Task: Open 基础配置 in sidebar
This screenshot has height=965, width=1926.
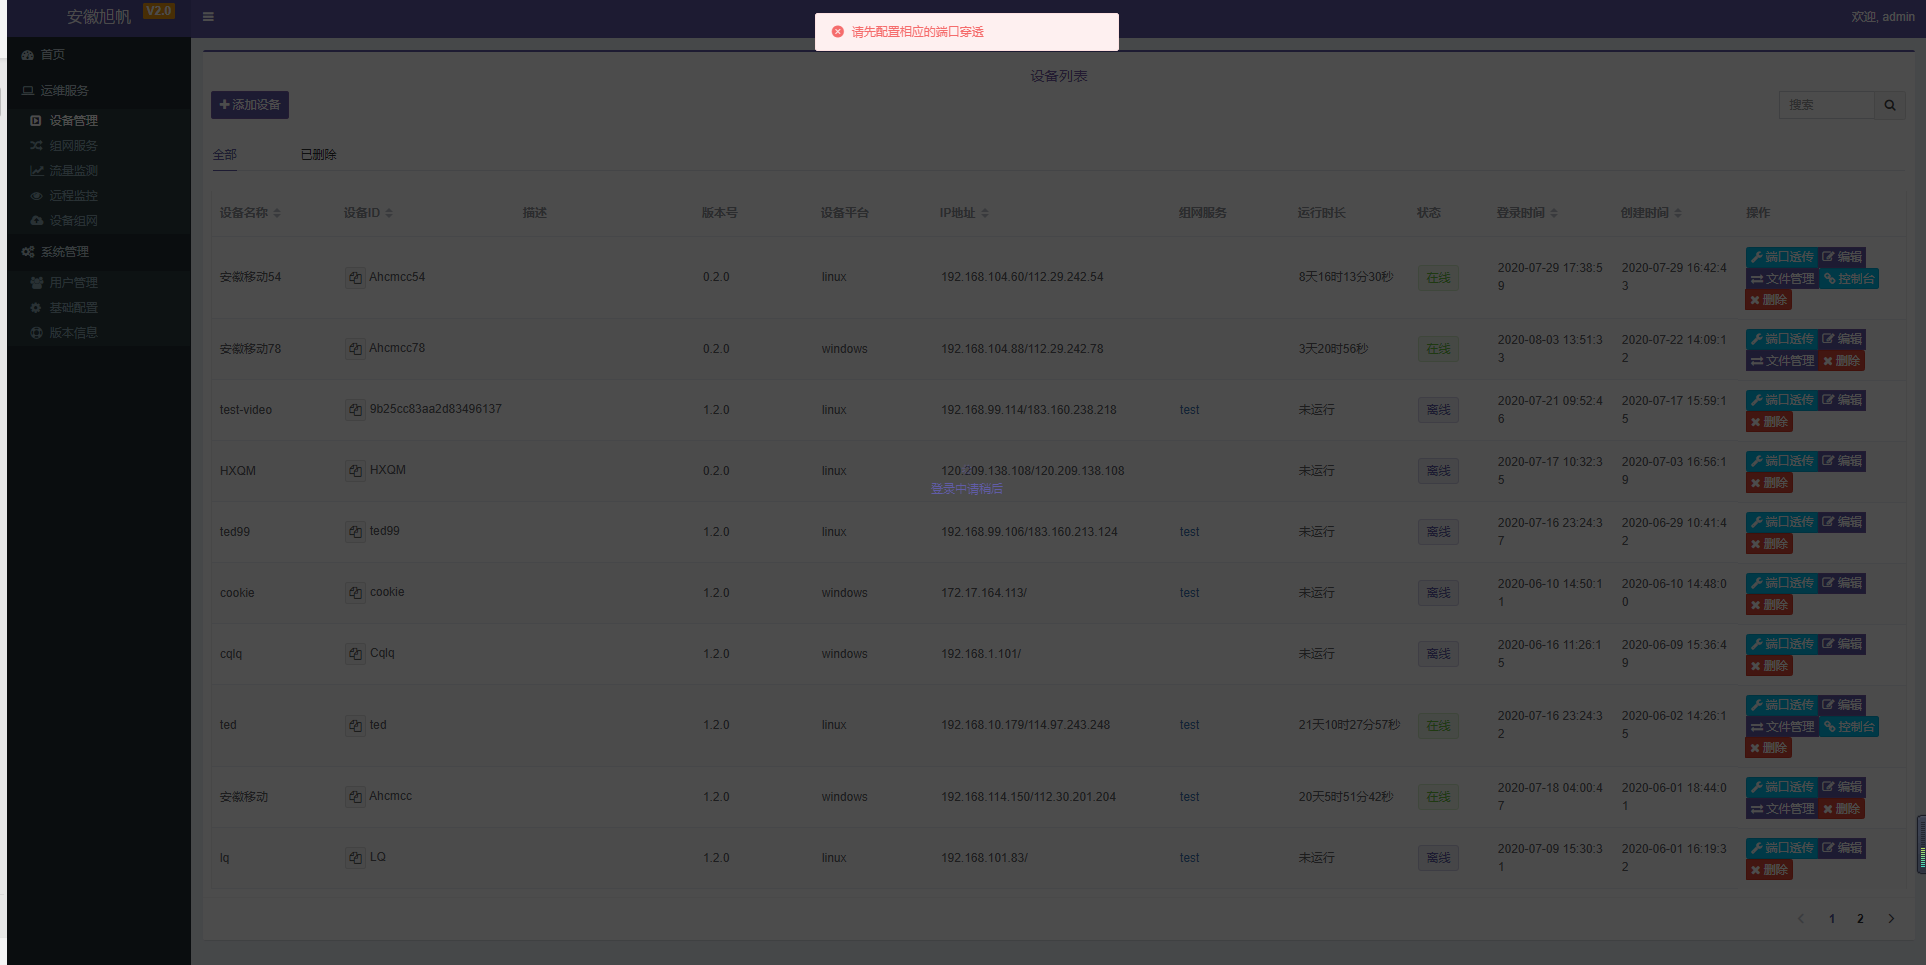Action: tap(98, 308)
